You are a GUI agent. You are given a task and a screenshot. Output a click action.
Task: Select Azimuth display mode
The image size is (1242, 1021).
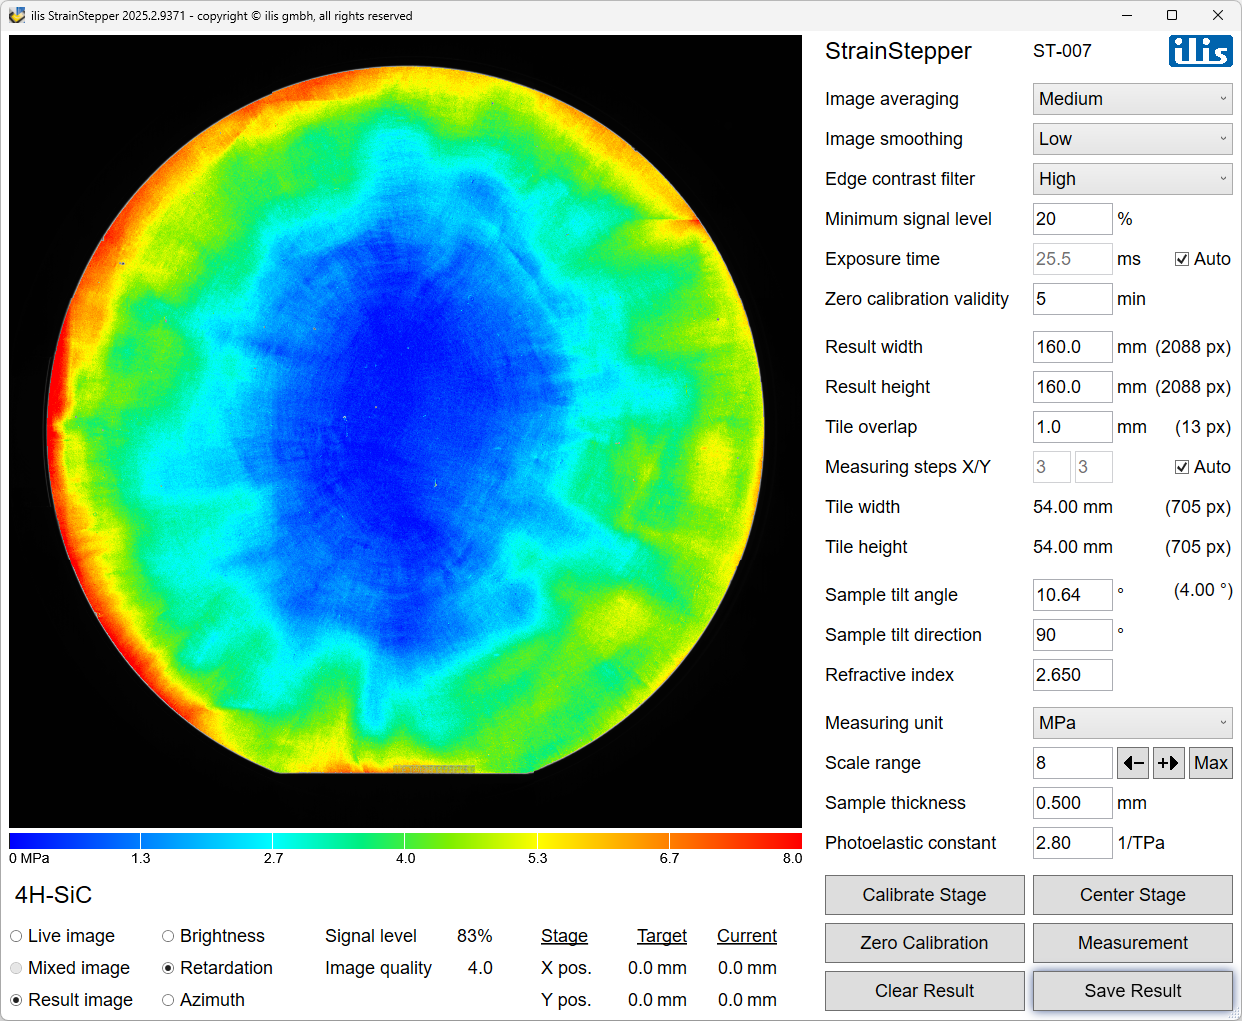click(168, 1000)
